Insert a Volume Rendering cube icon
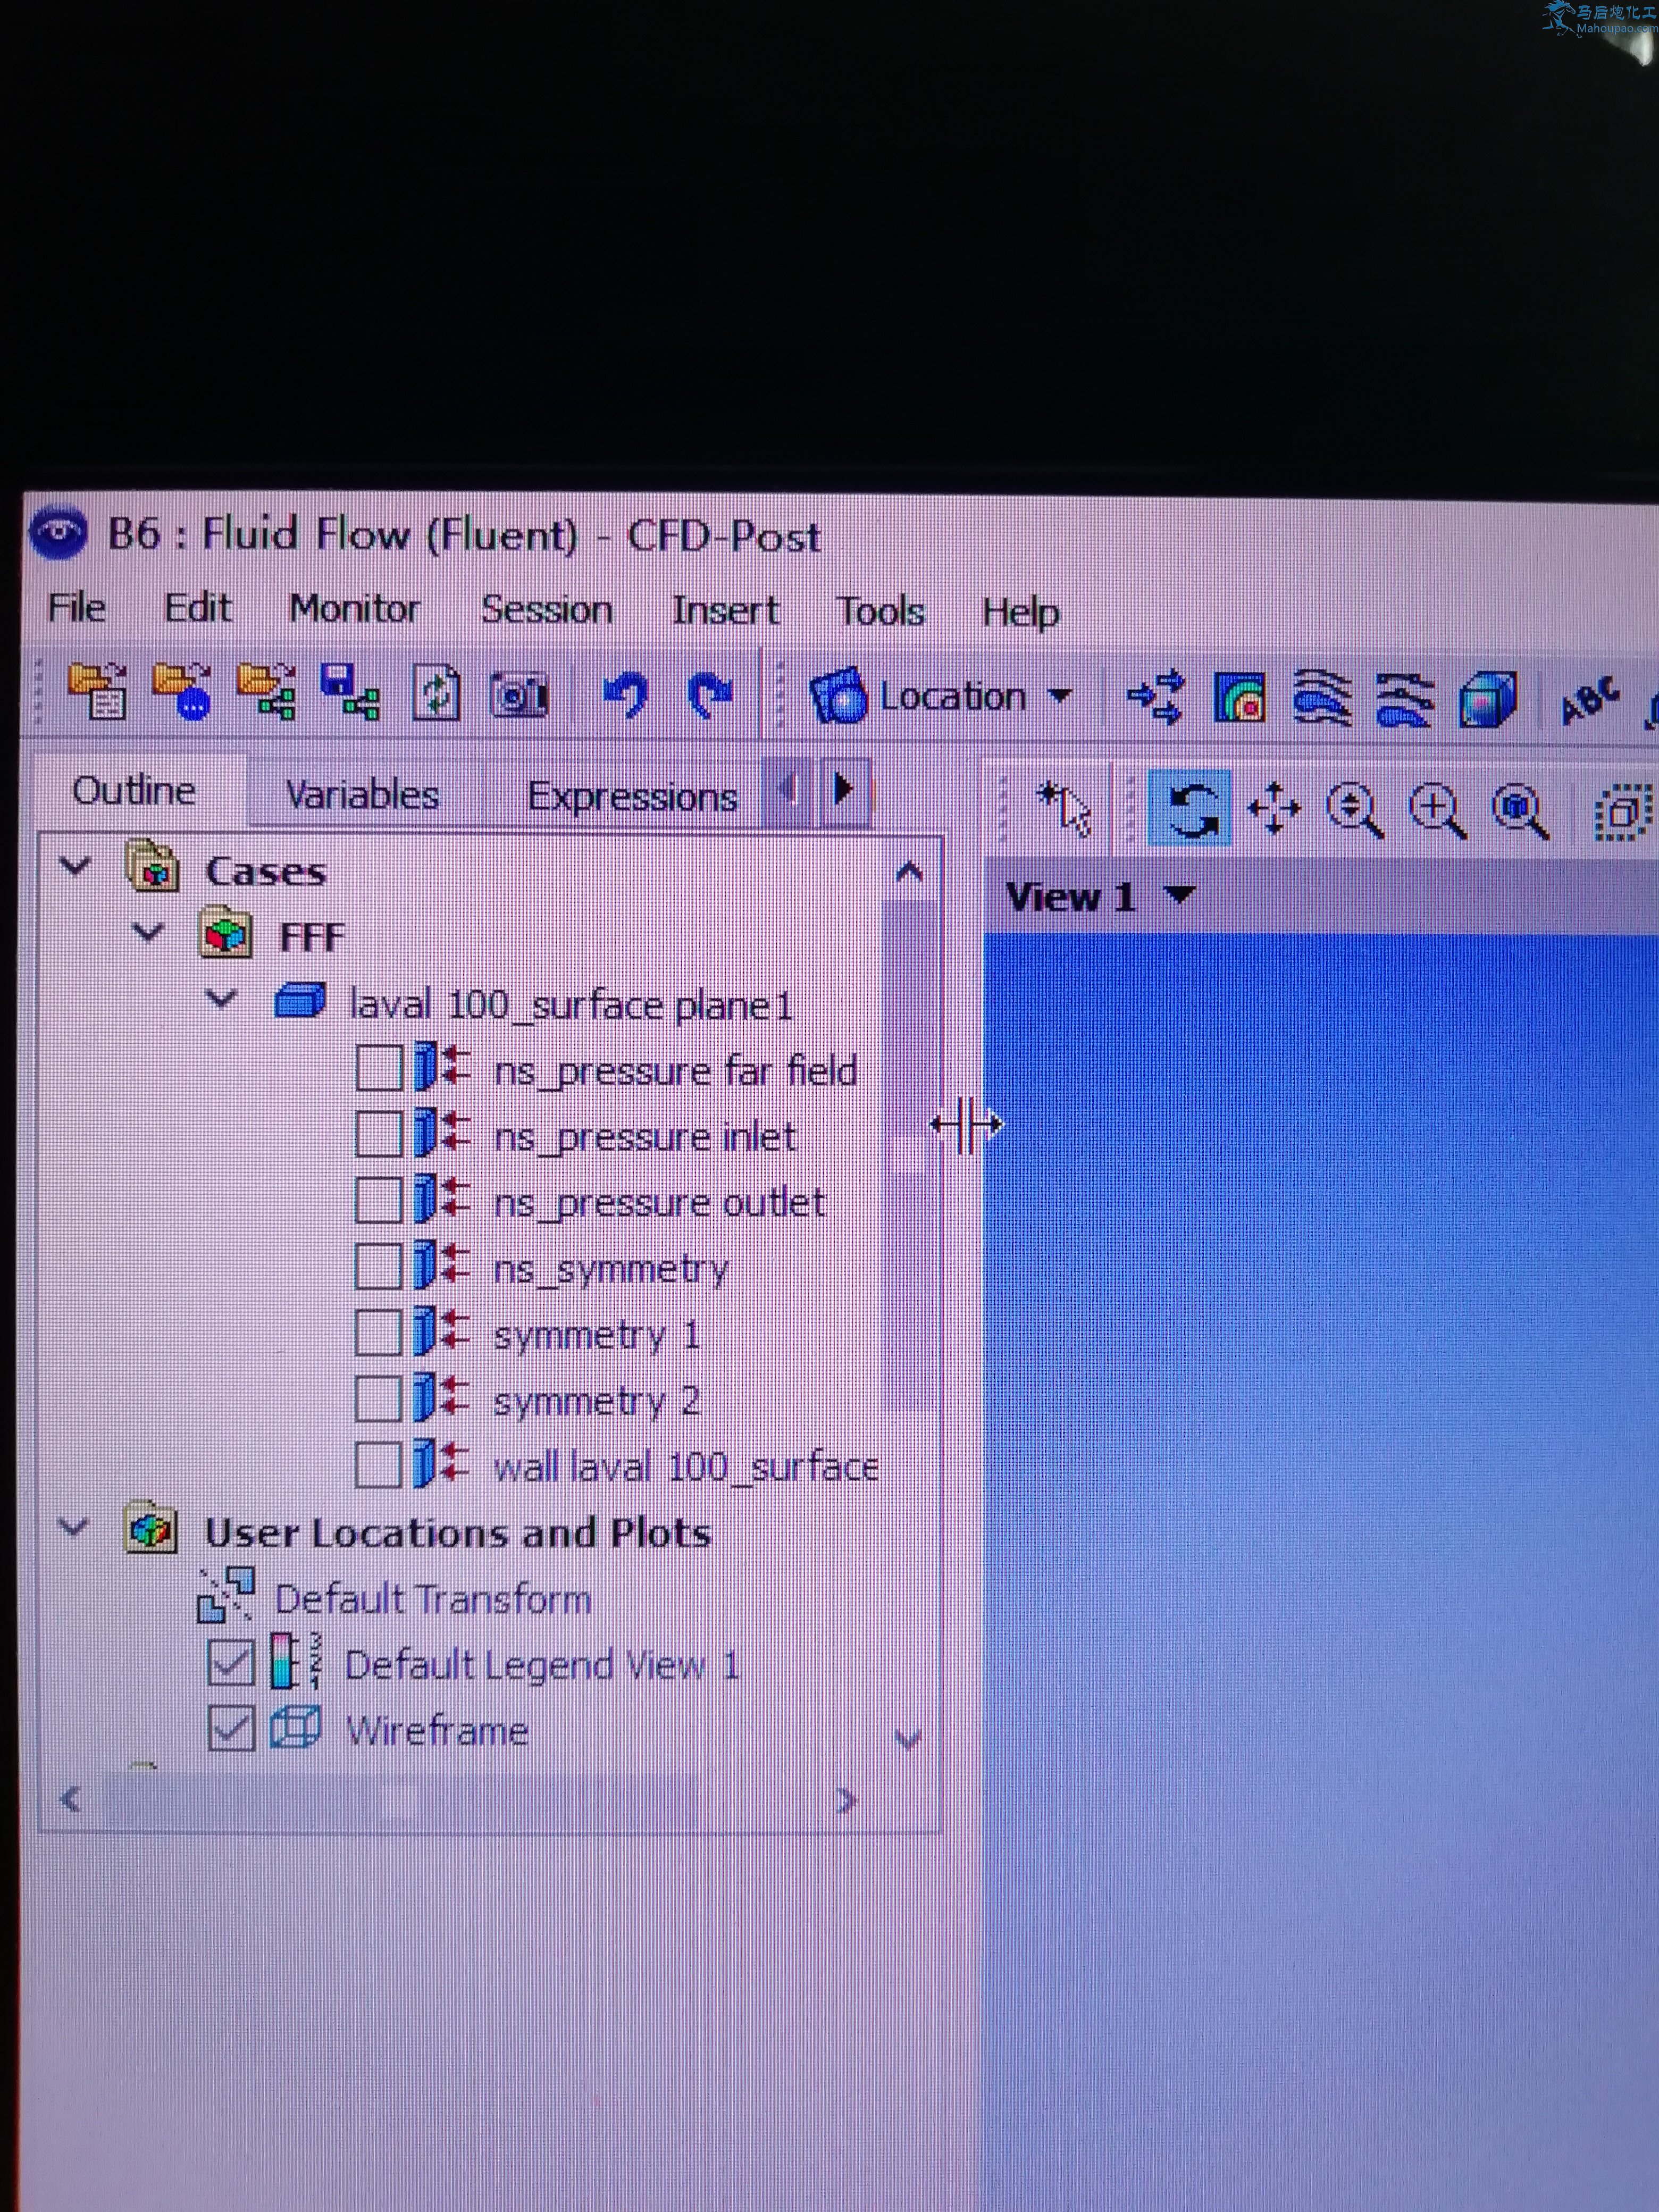This screenshot has width=1659, height=2212. click(x=1488, y=698)
